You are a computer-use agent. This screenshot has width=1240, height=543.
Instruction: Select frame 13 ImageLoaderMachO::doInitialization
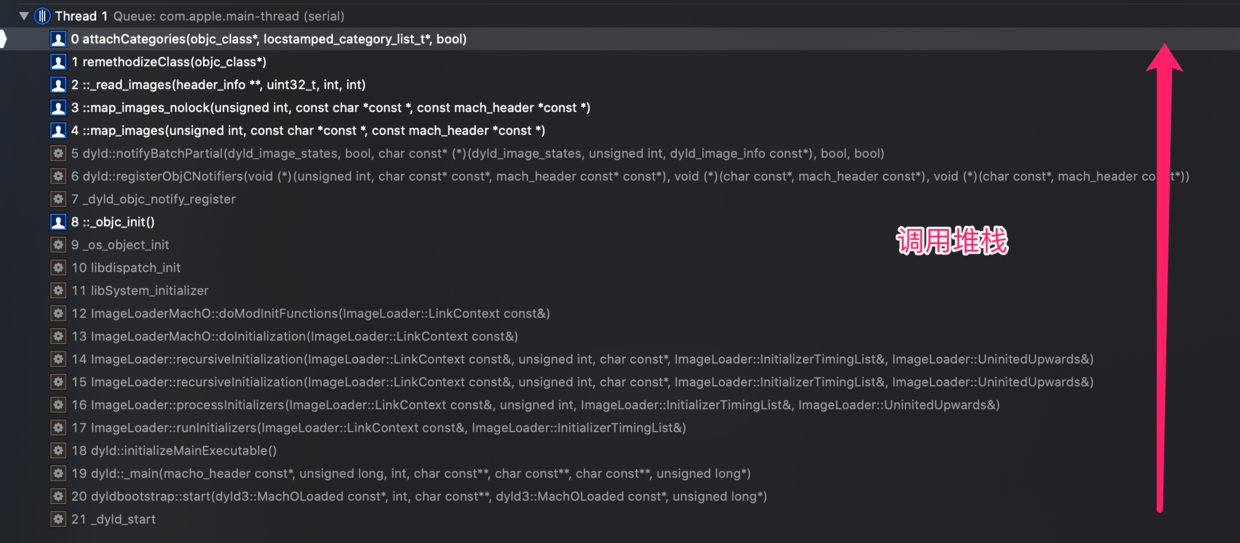pos(620,336)
